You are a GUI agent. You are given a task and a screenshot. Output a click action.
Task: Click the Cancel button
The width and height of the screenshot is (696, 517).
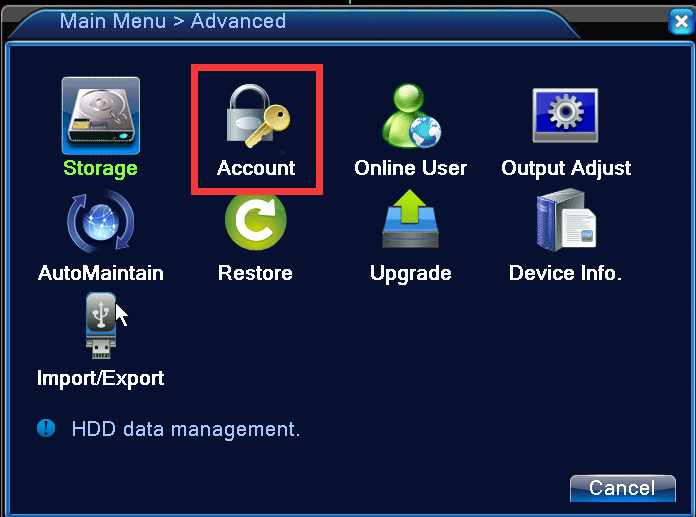[622, 488]
